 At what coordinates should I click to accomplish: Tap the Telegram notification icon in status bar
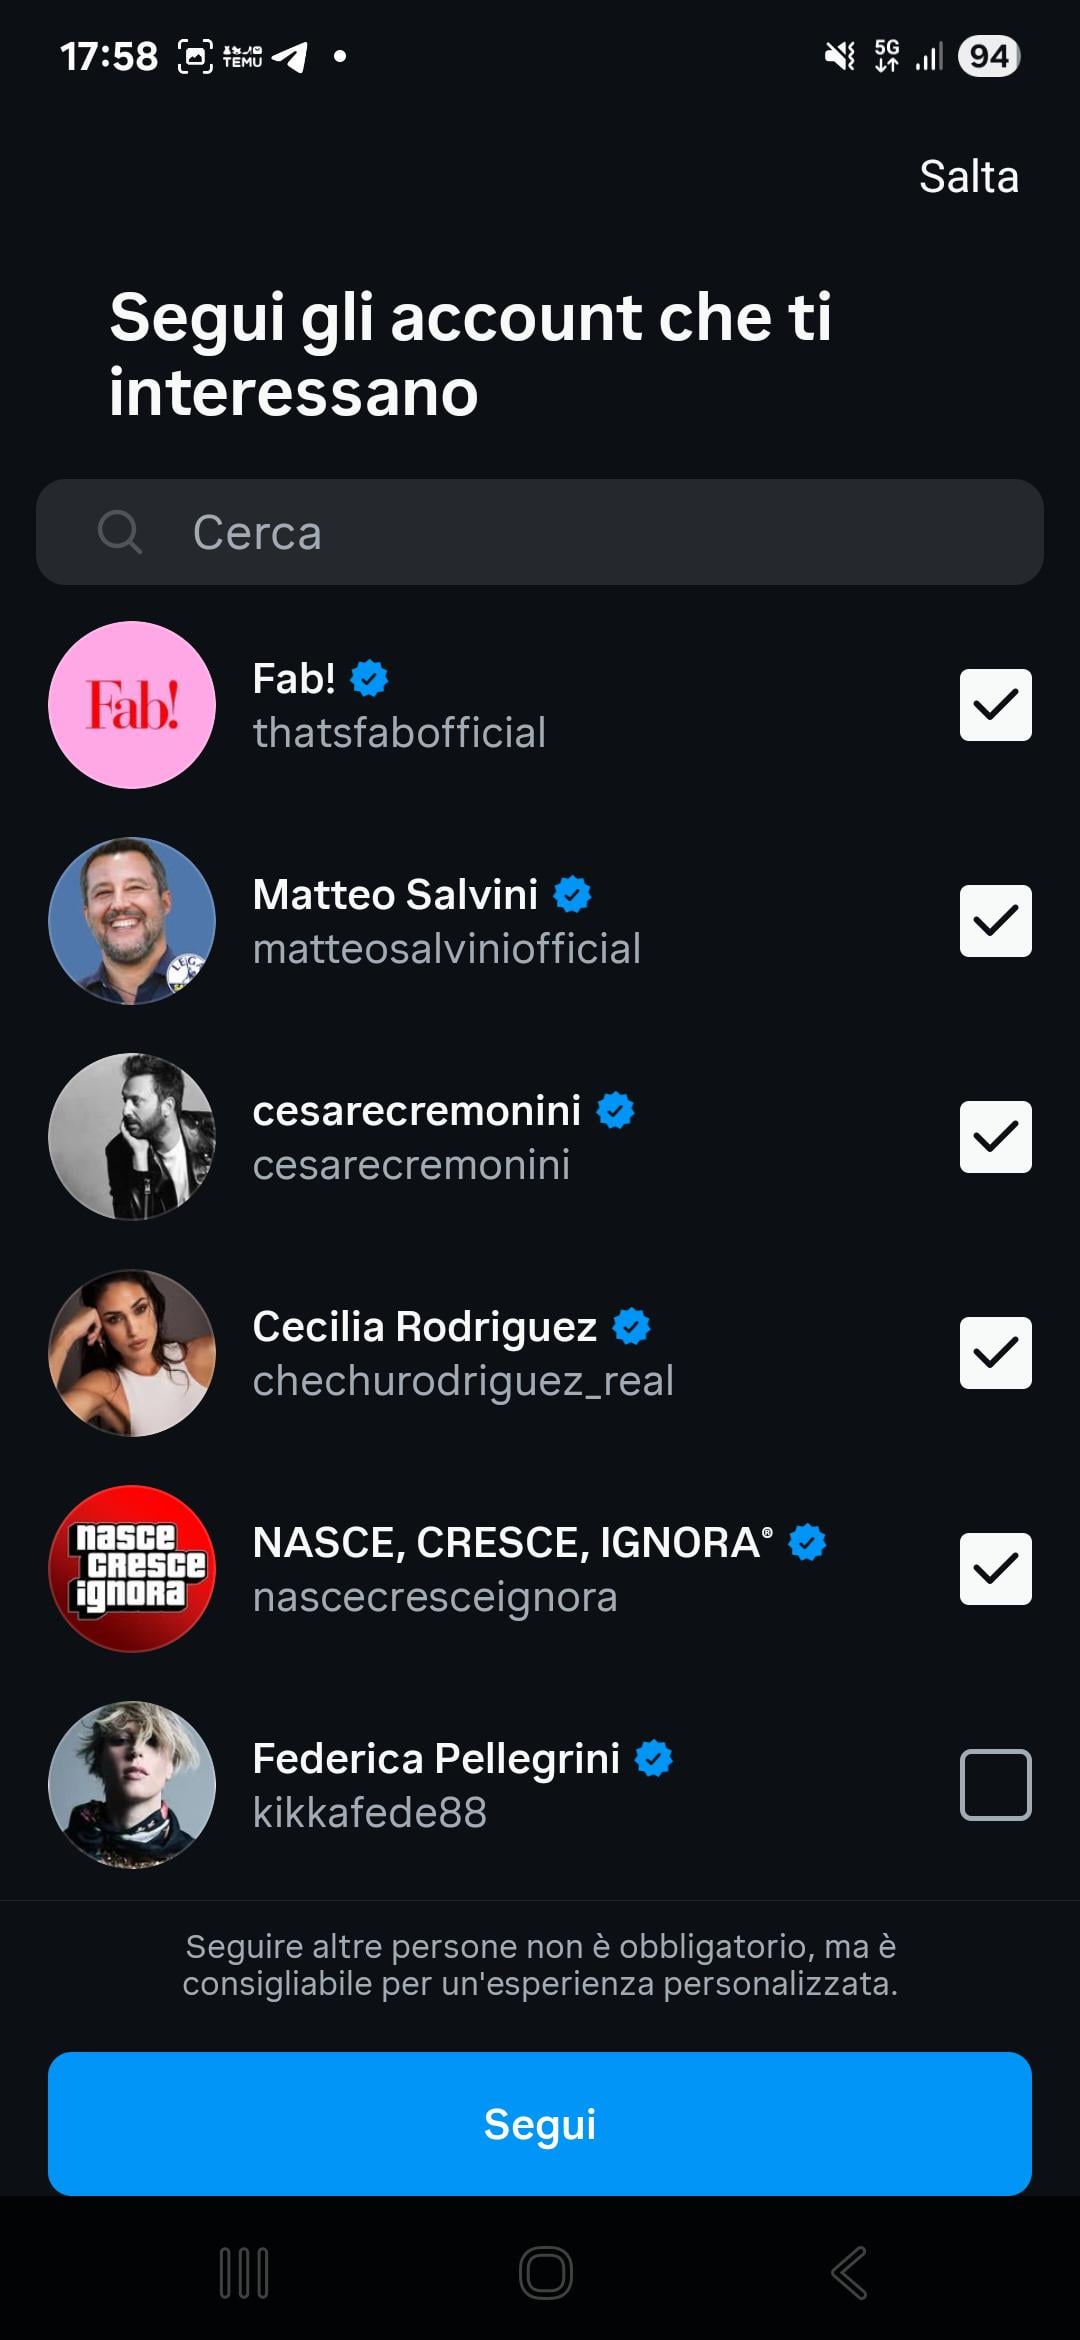[x=290, y=57]
